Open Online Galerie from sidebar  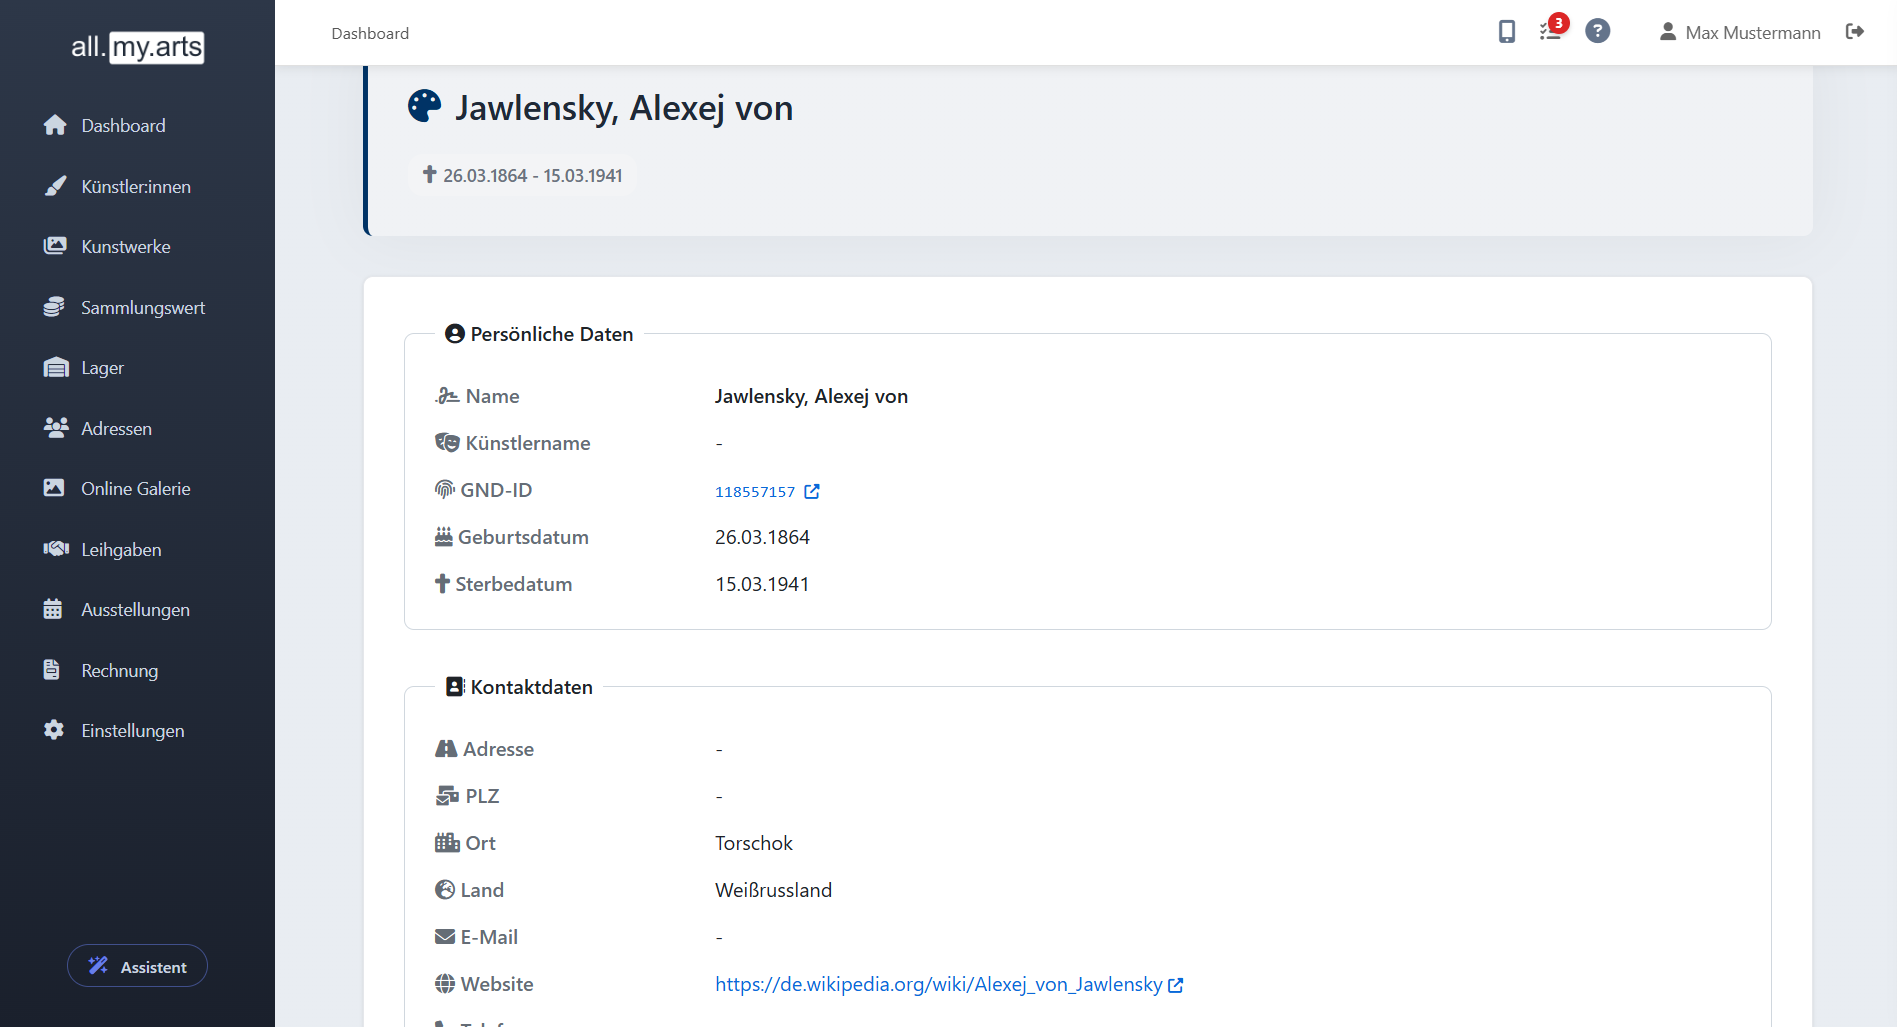click(136, 489)
